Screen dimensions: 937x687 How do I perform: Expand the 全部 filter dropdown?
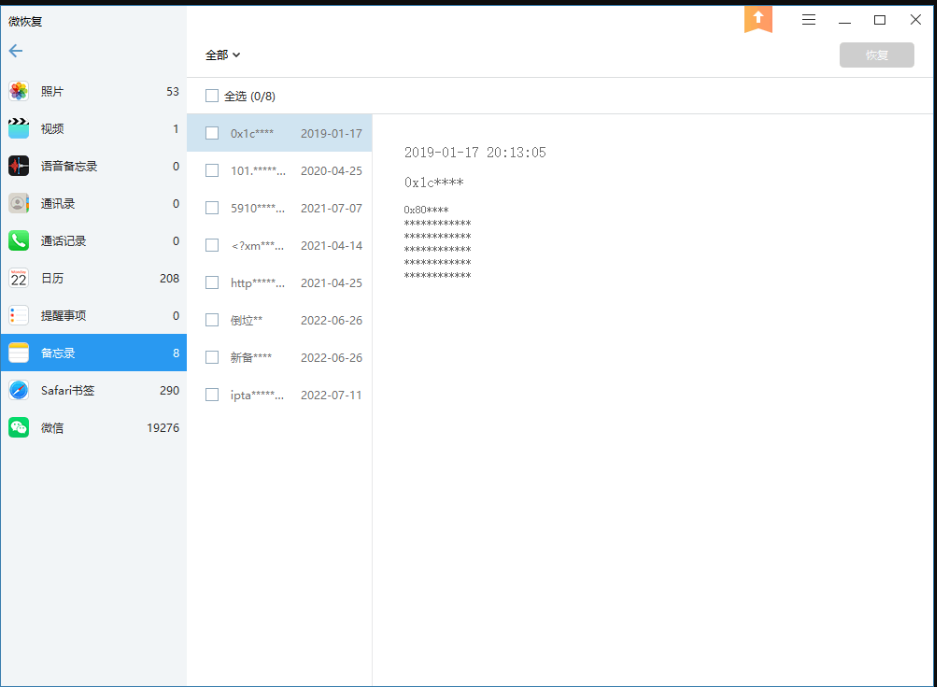[223, 55]
